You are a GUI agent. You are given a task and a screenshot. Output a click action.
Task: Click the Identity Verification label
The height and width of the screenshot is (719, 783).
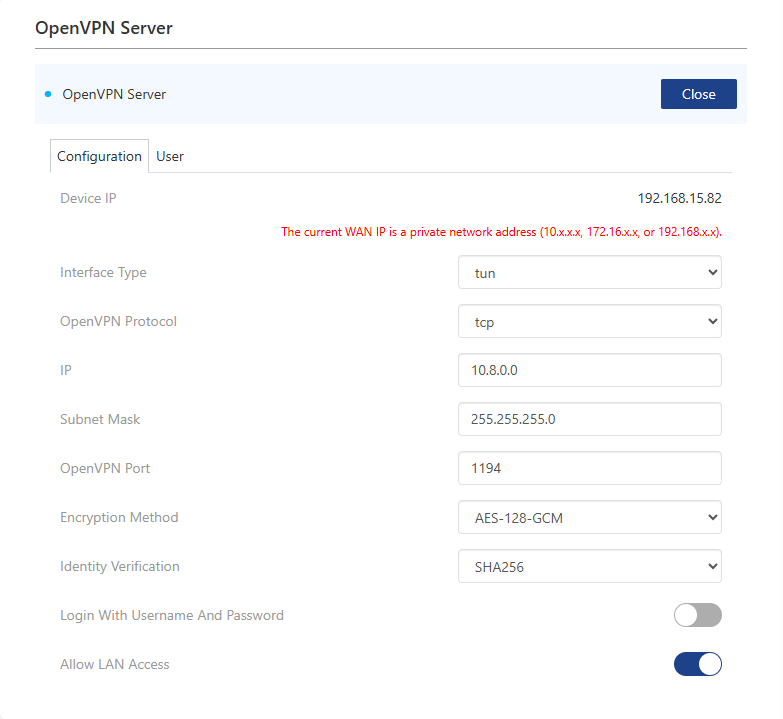120,566
